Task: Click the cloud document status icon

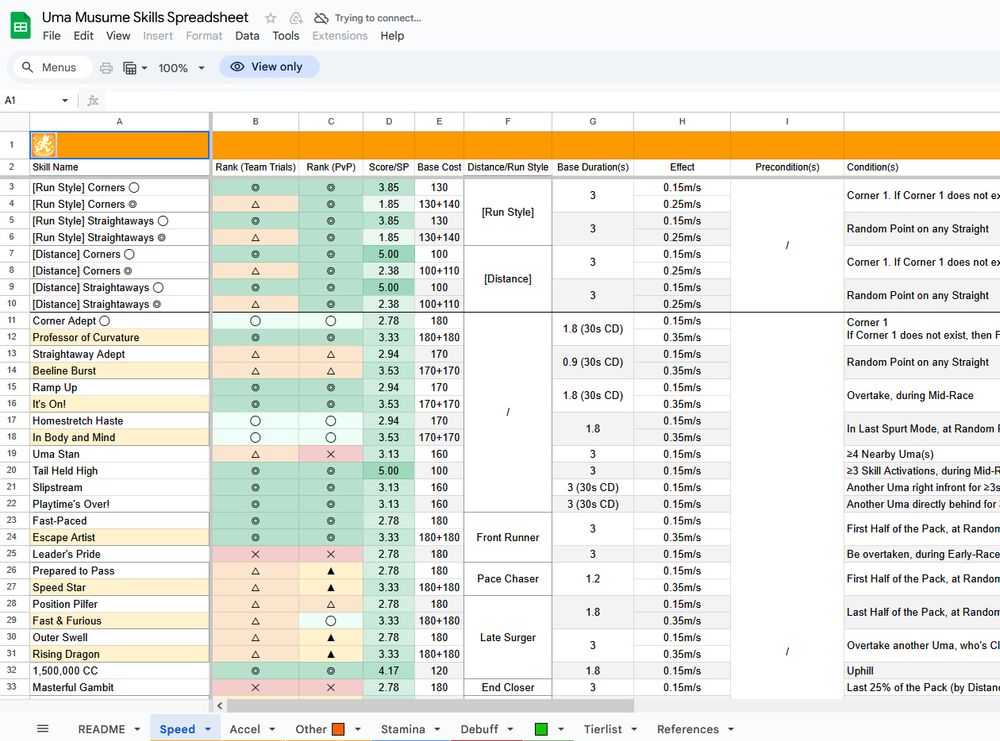Action: click(296, 18)
